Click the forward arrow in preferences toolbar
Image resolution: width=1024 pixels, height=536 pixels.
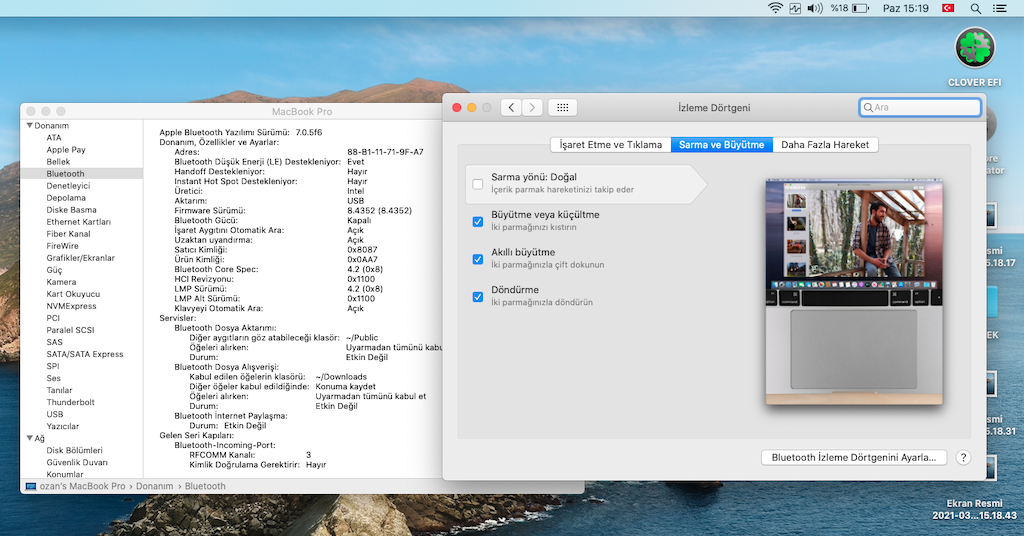tap(533, 107)
